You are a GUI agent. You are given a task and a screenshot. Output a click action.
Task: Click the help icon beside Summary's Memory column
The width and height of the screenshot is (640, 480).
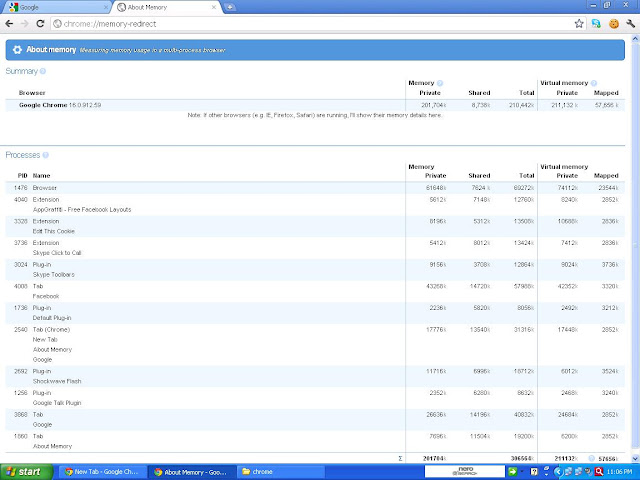pyautogui.click(x=440, y=83)
